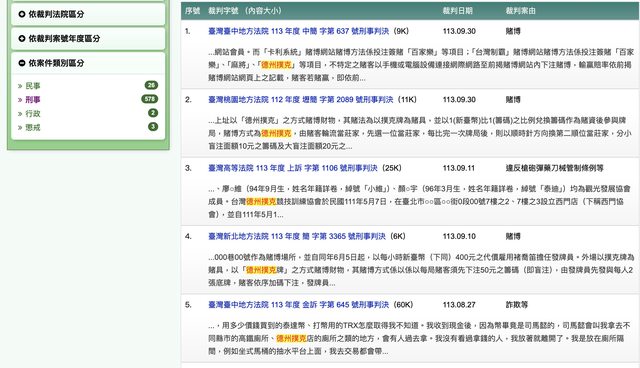This screenshot has height=368, width=640.
Task: Open 新北地方法院 113 年度簡字第 3365 號 judgment
Action: 297,237
